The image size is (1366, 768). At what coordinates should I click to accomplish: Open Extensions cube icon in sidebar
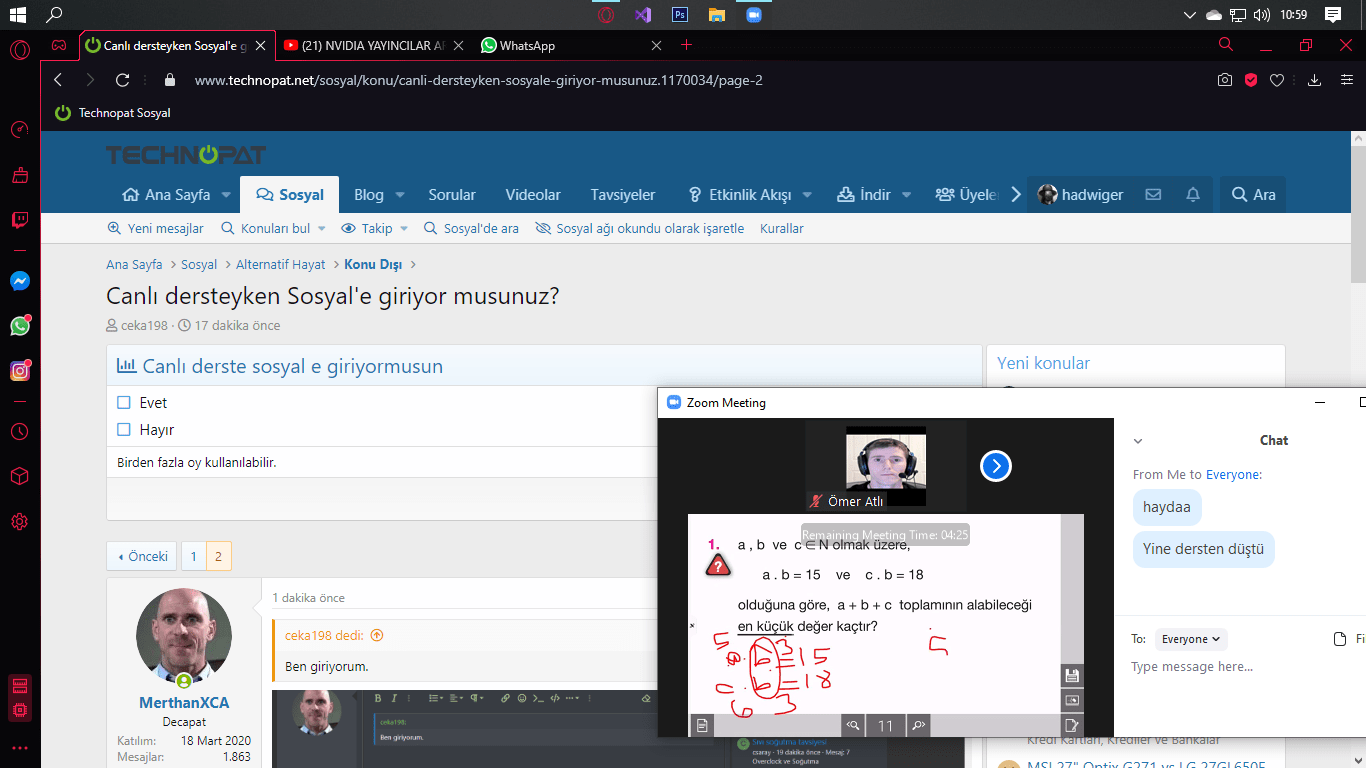point(20,476)
